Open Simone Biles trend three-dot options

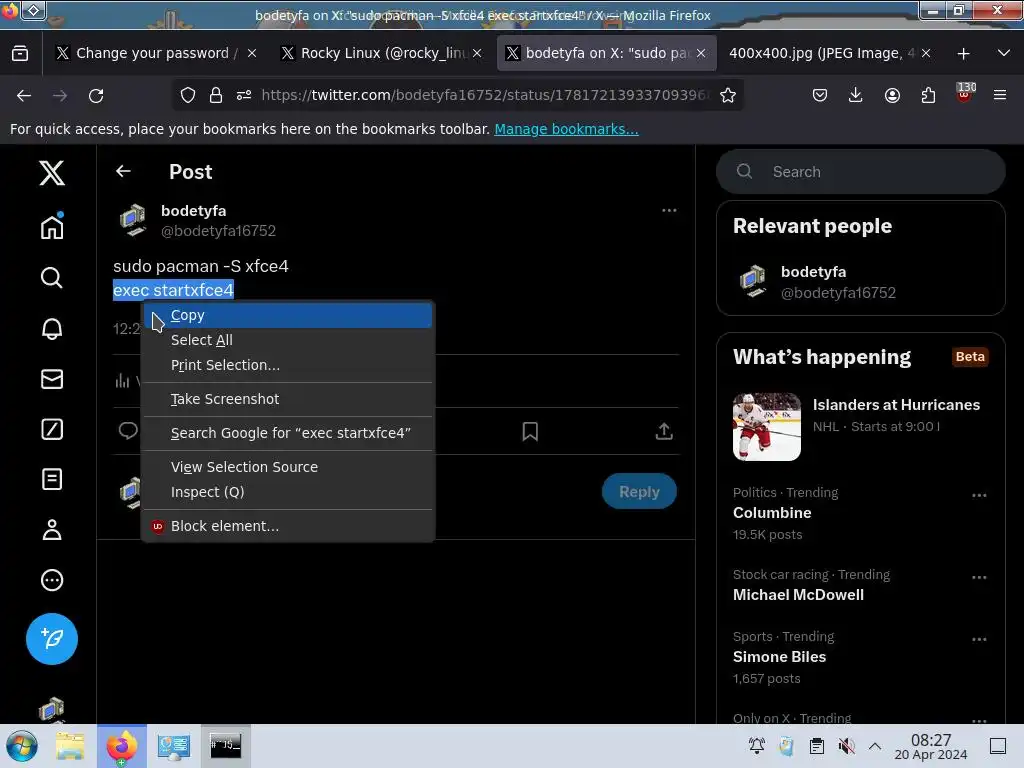pos(979,639)
